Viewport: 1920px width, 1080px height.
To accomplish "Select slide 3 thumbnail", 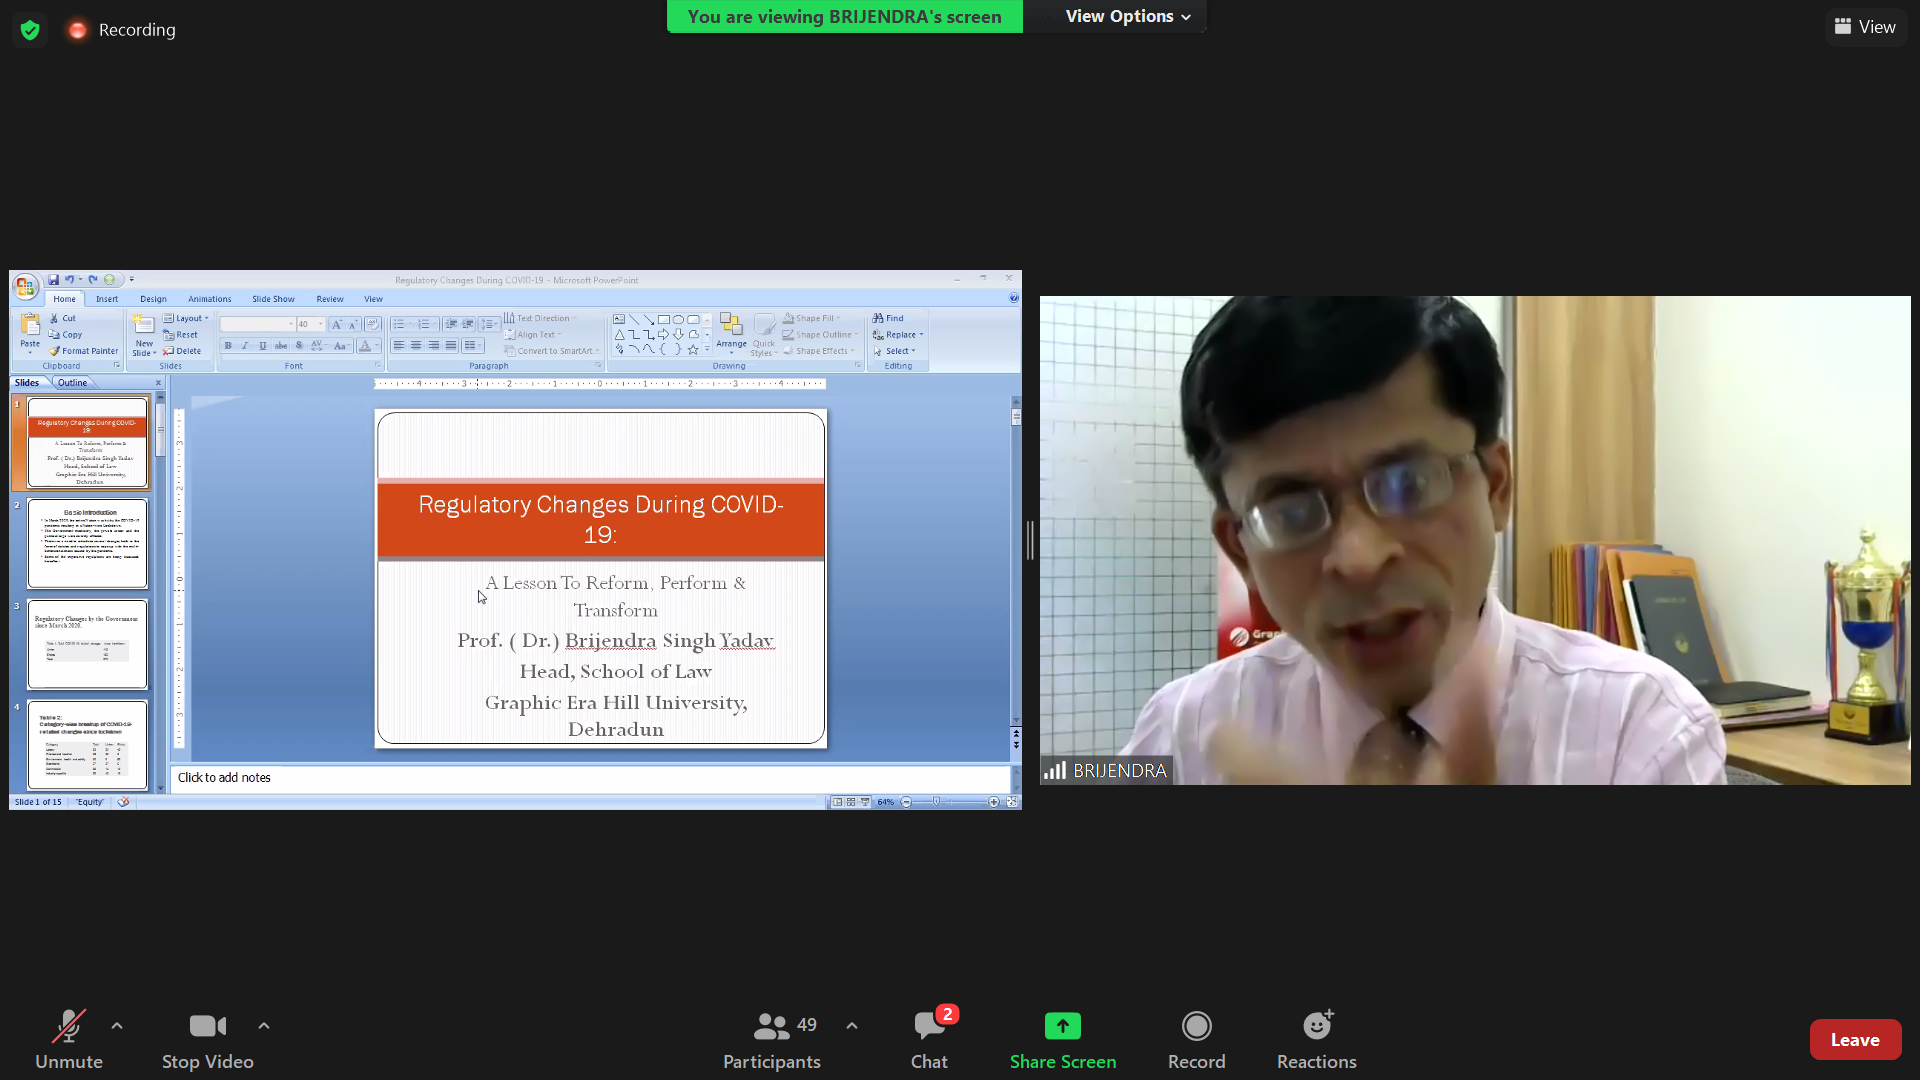I will (88, 645).
